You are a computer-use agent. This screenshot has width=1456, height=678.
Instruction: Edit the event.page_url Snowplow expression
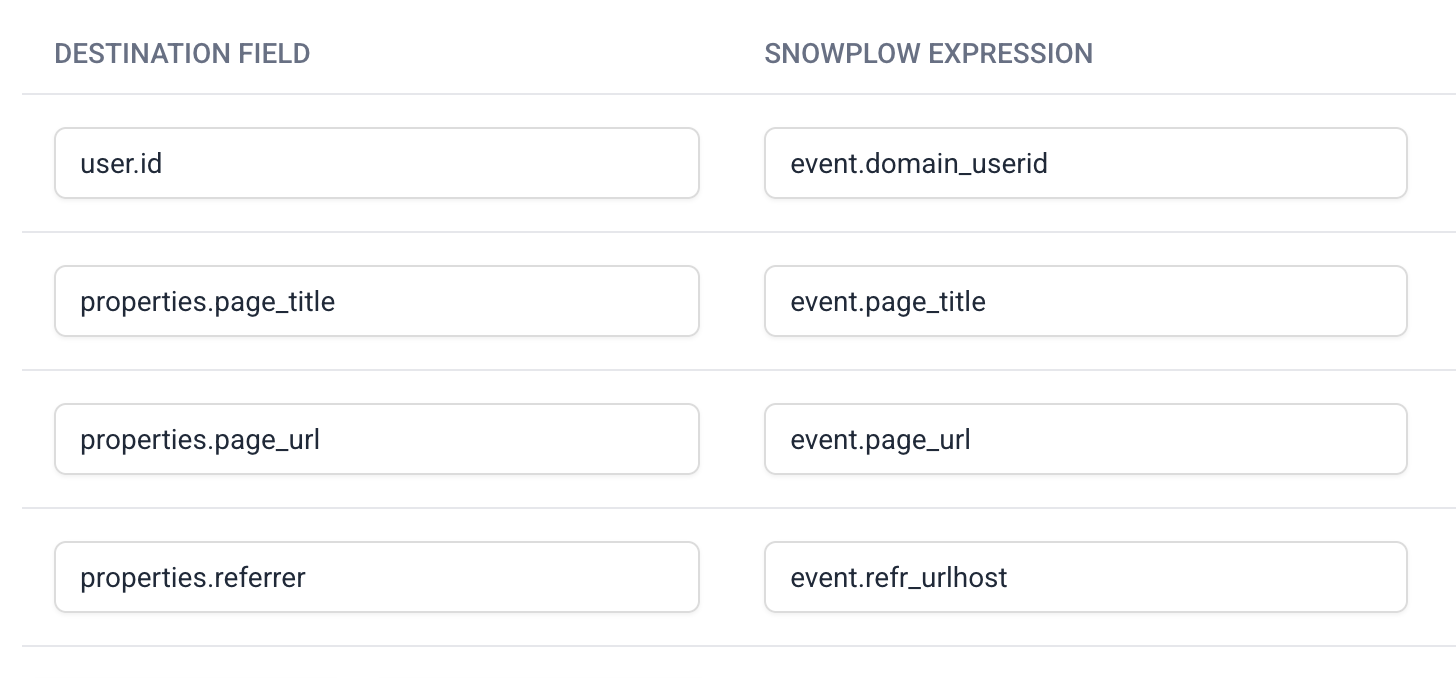(1085, 439)
